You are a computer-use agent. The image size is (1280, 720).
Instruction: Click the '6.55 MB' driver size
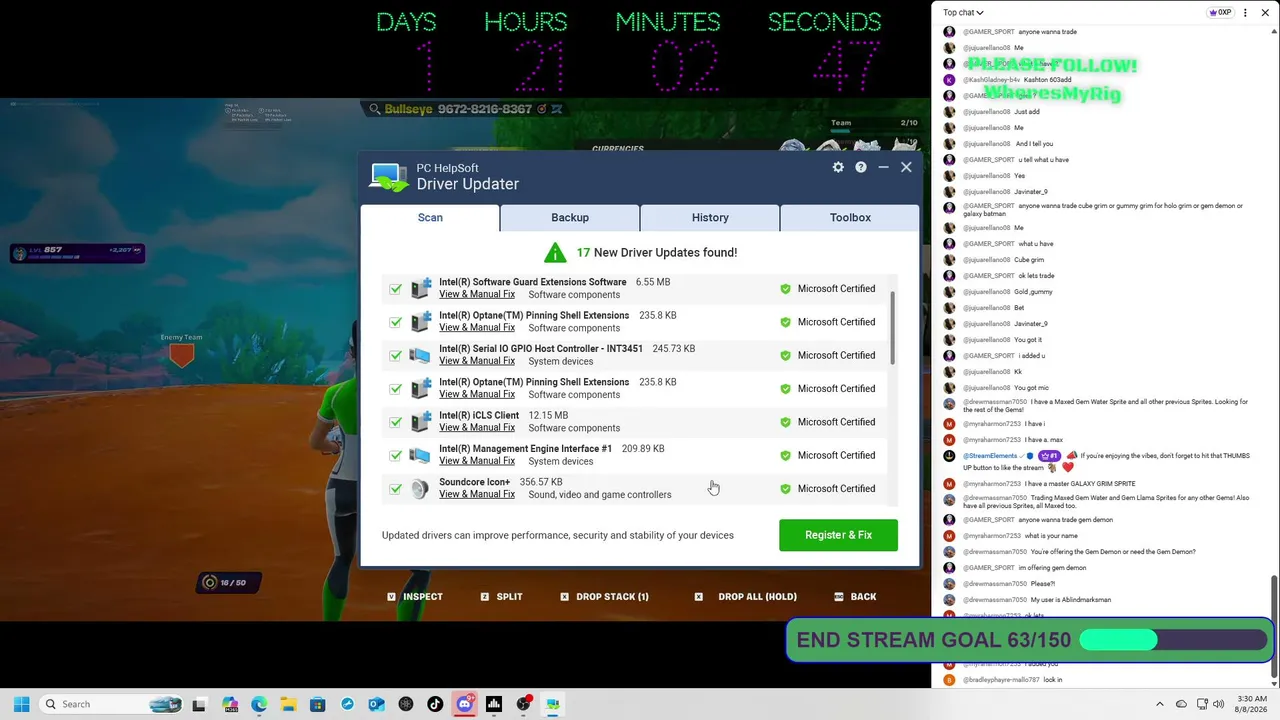pyautogui.click(x=653, y=282)
